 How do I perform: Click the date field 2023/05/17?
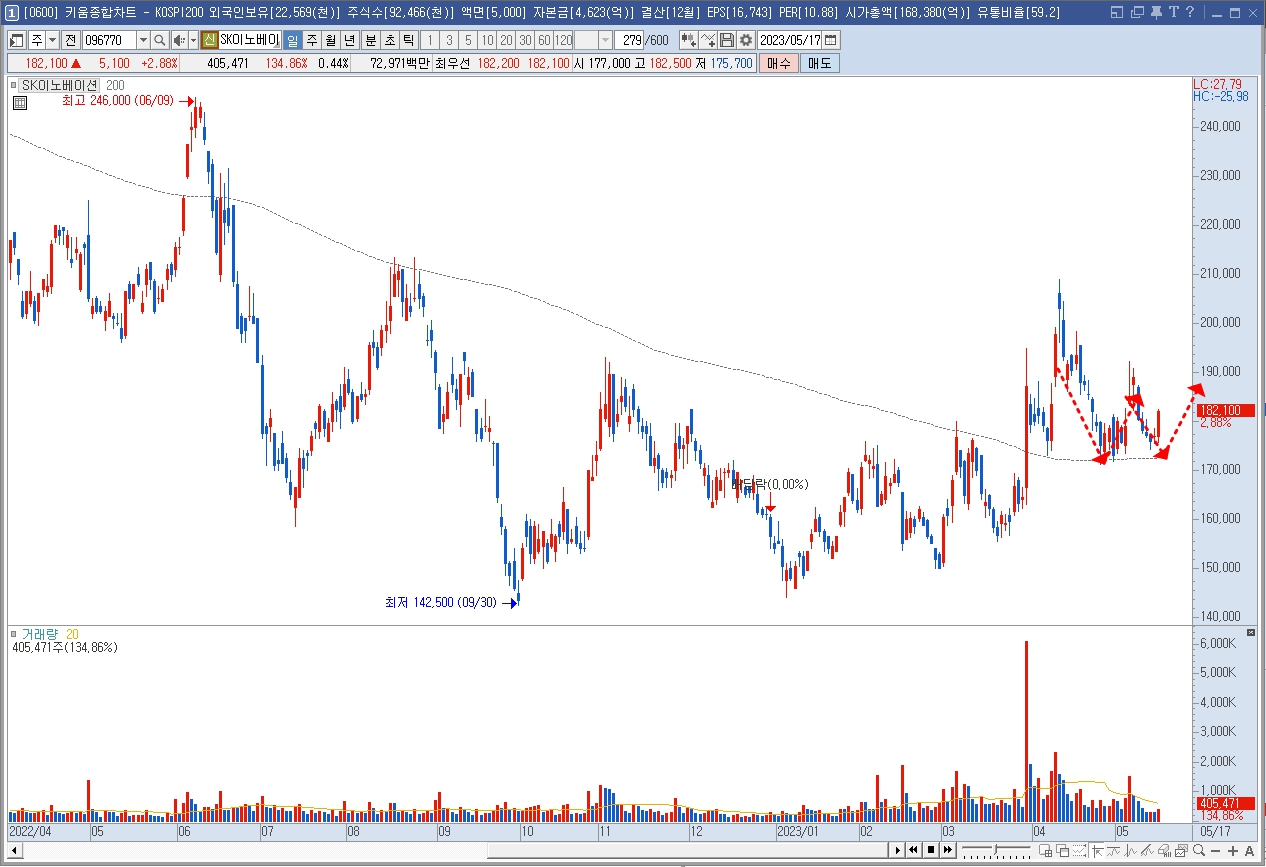coord(790,40)
